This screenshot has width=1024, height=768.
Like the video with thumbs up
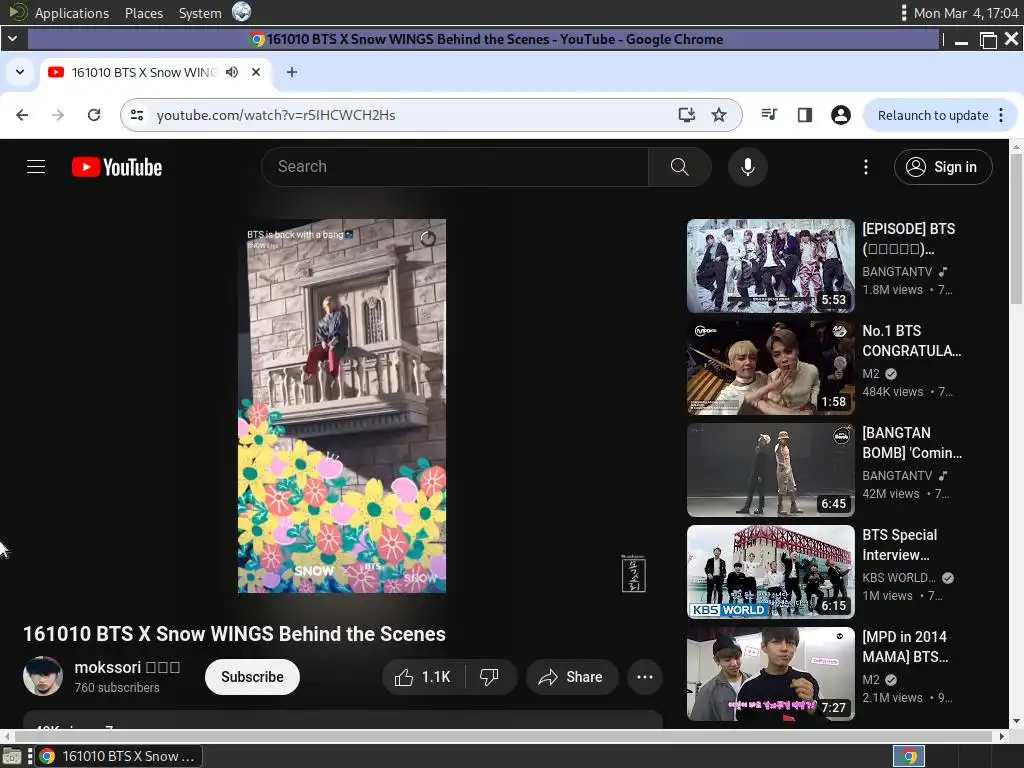pos(423,677)
